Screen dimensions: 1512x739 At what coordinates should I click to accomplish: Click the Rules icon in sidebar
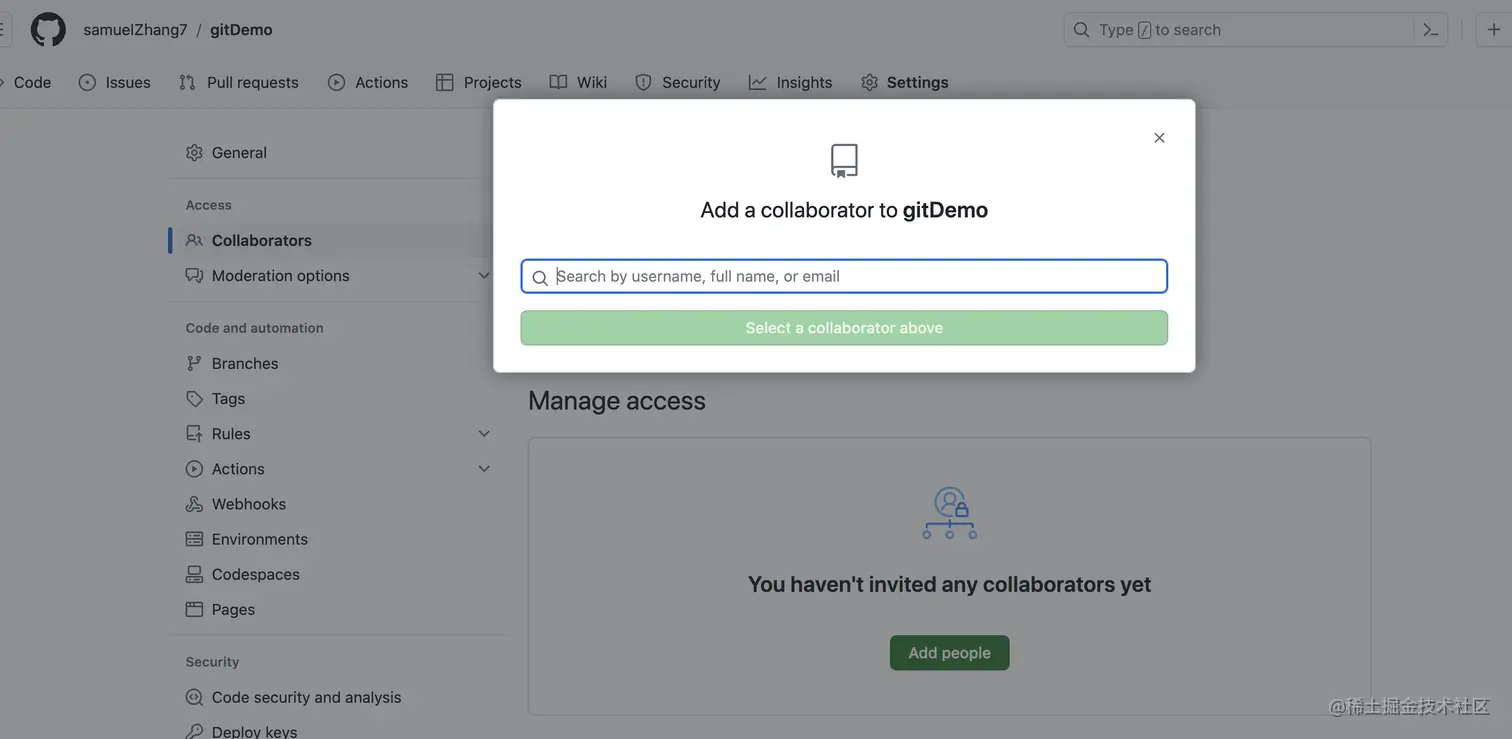pos(194,434)
